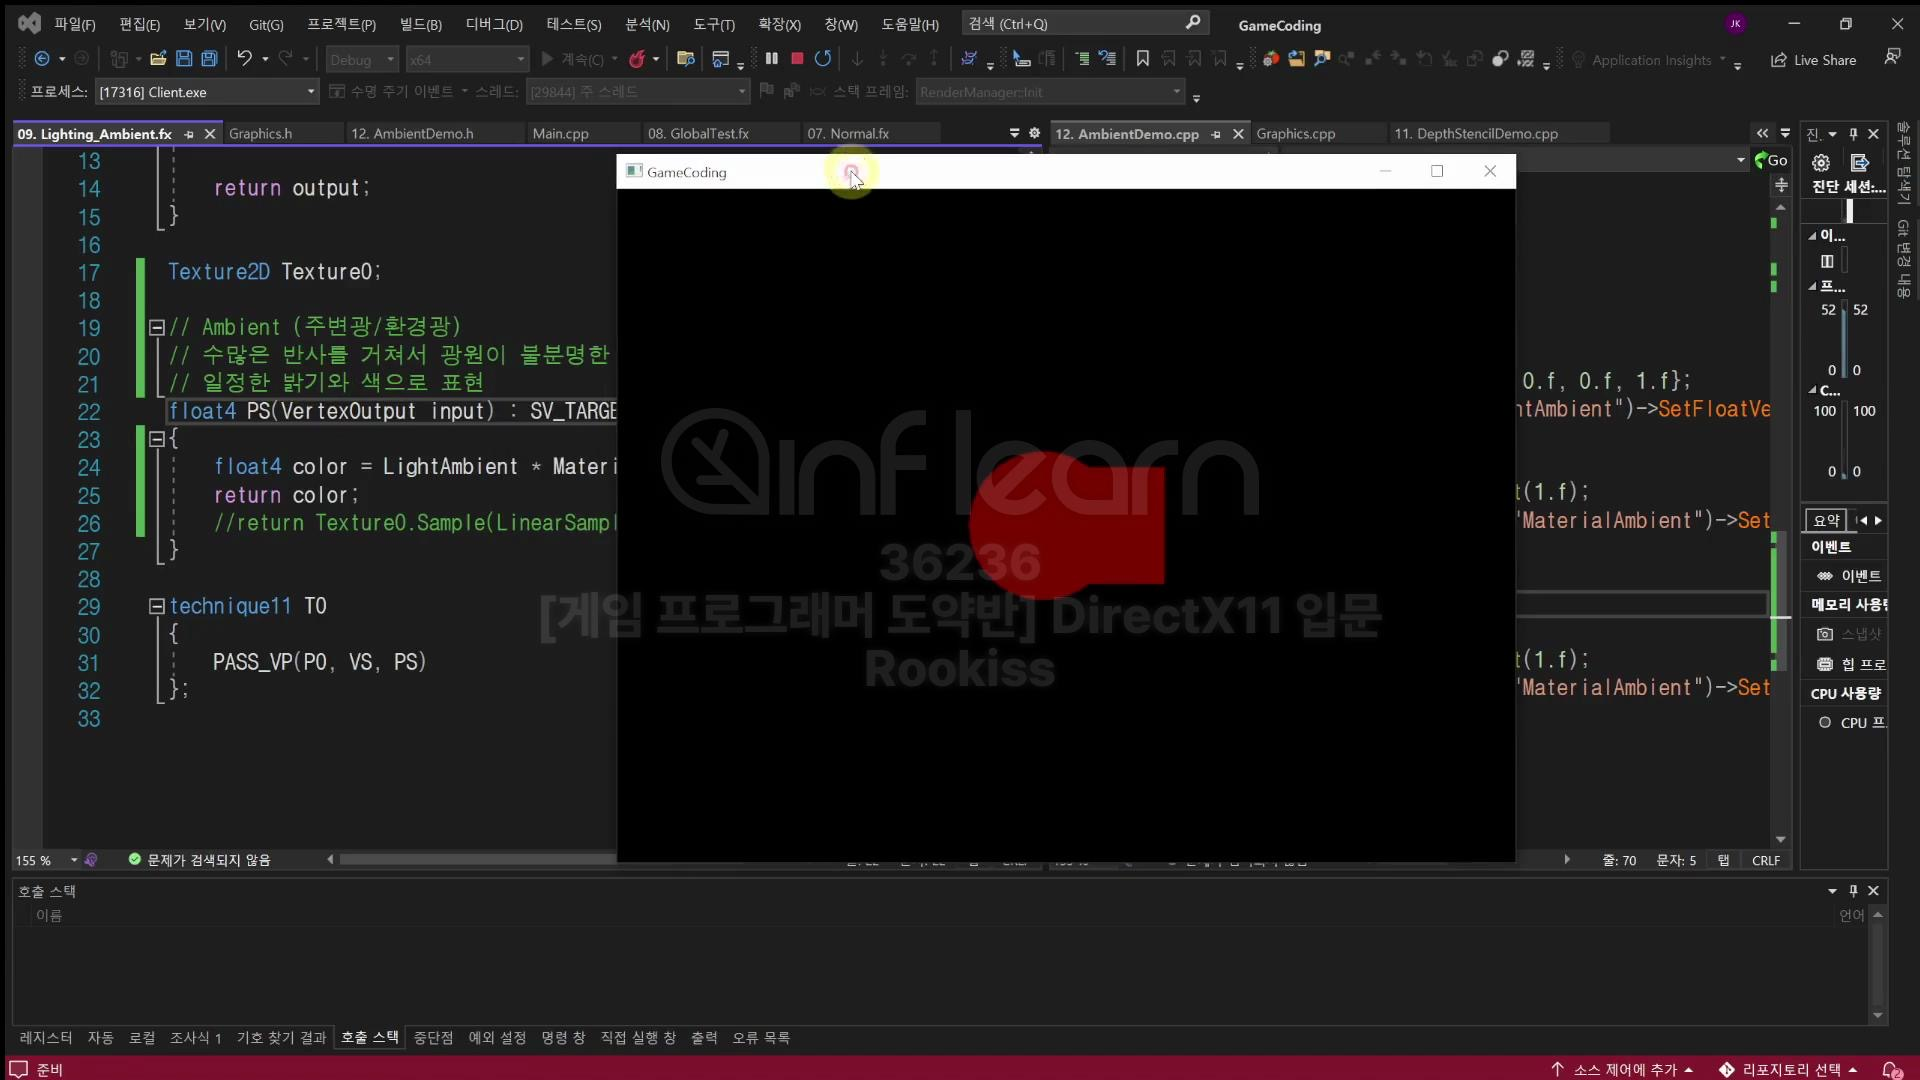This screenshot has height=1080, width=1920.
Task: Stop debugging with the red square
Action: pos(797,59)
